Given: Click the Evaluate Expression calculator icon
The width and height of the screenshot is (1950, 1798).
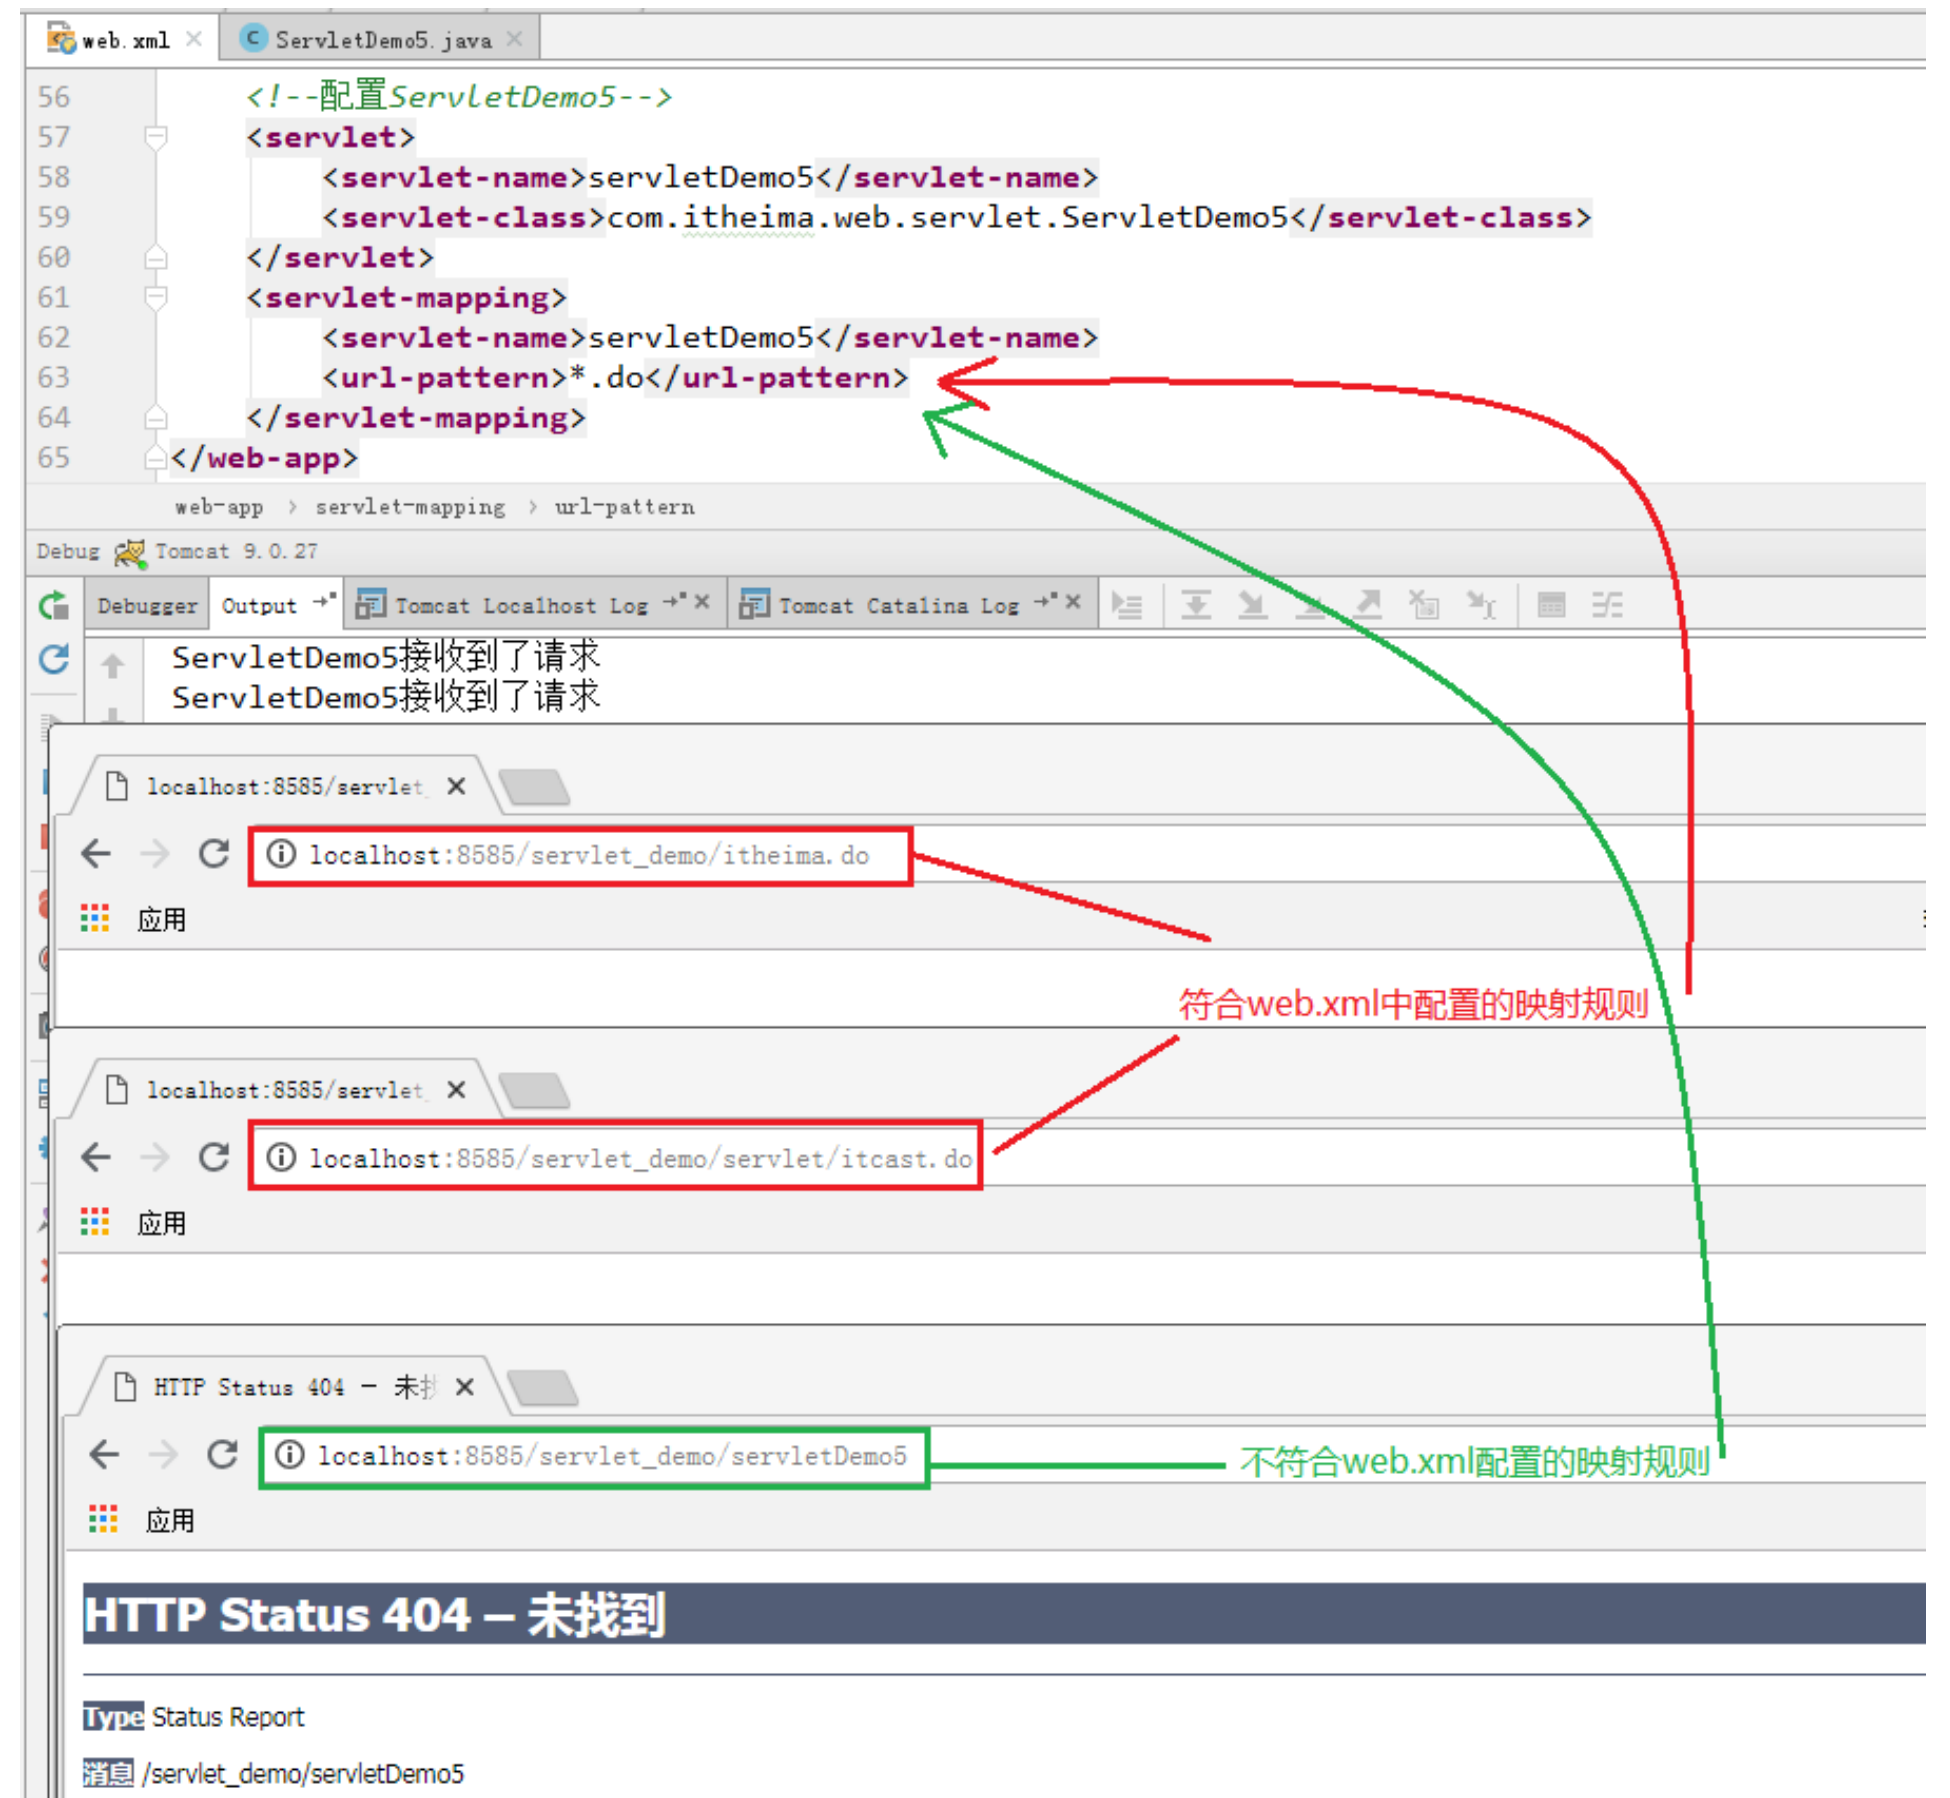Looking at the screenshot, I should pyautogui.click(x=1551, y=605).
